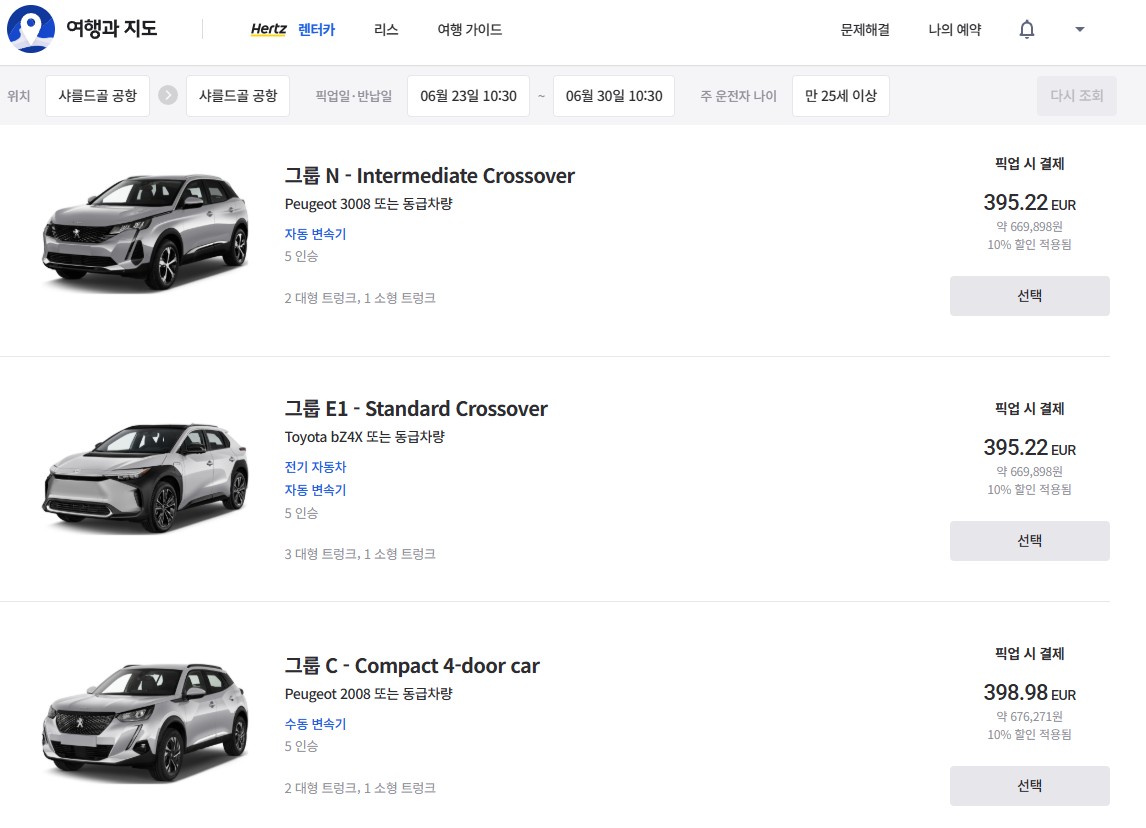
Task: Click the 여행과 지도 map pin logo
Action: tap(31, 29)
